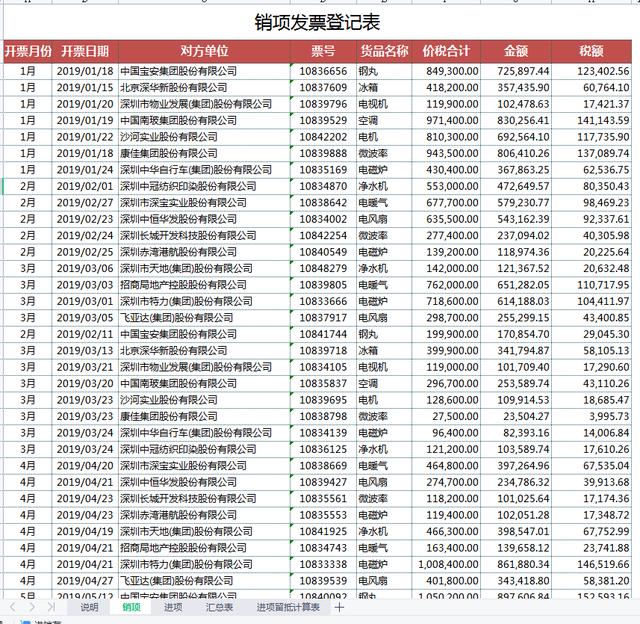Open the 进项留抵计算表 sheet tab
The image size is (640, 624).
click(288, 607)
